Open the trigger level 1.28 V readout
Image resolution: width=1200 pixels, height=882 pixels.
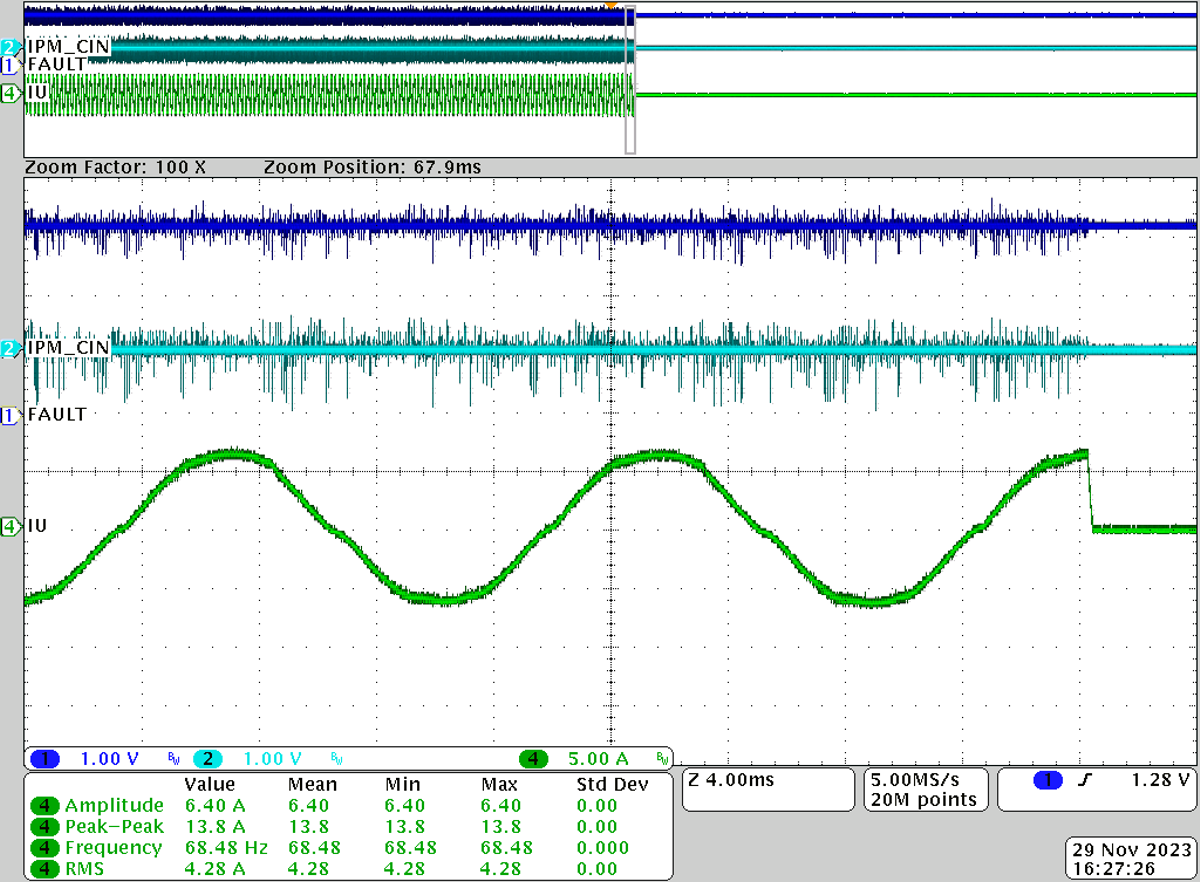point(1162,779)
